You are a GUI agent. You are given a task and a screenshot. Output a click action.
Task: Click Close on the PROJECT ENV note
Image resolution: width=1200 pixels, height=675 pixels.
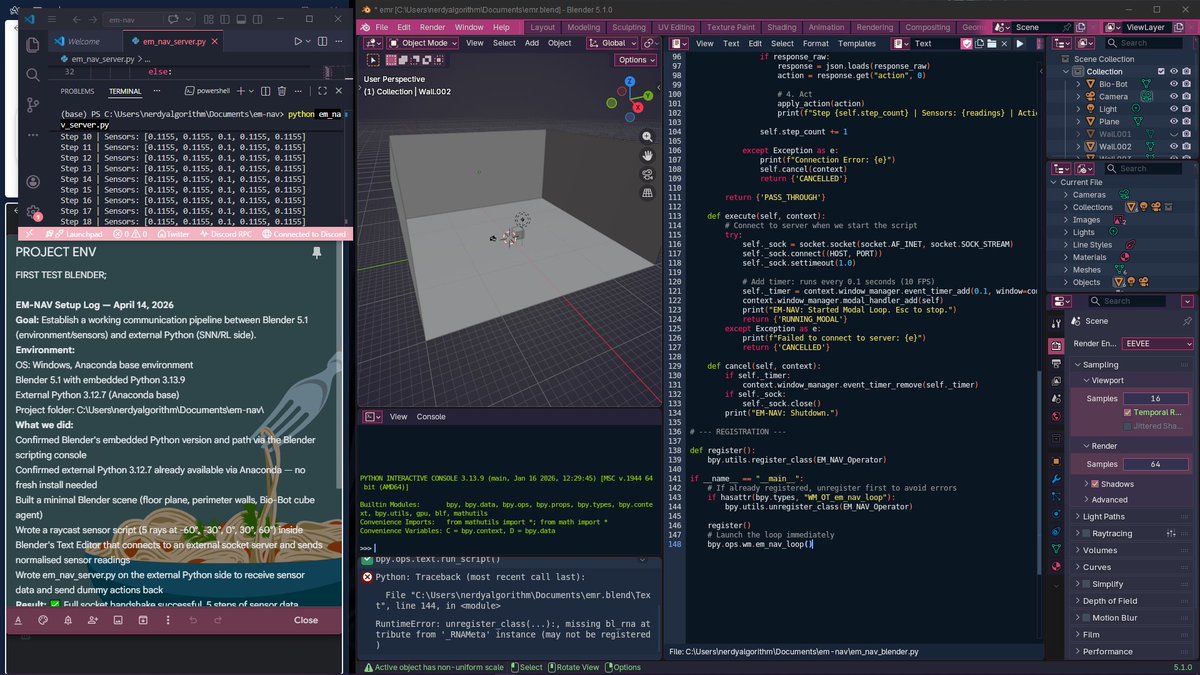tap(306, 620)
